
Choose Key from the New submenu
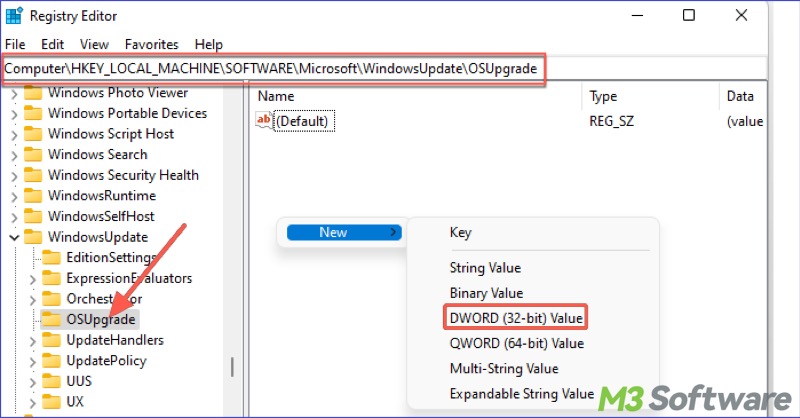460,232
